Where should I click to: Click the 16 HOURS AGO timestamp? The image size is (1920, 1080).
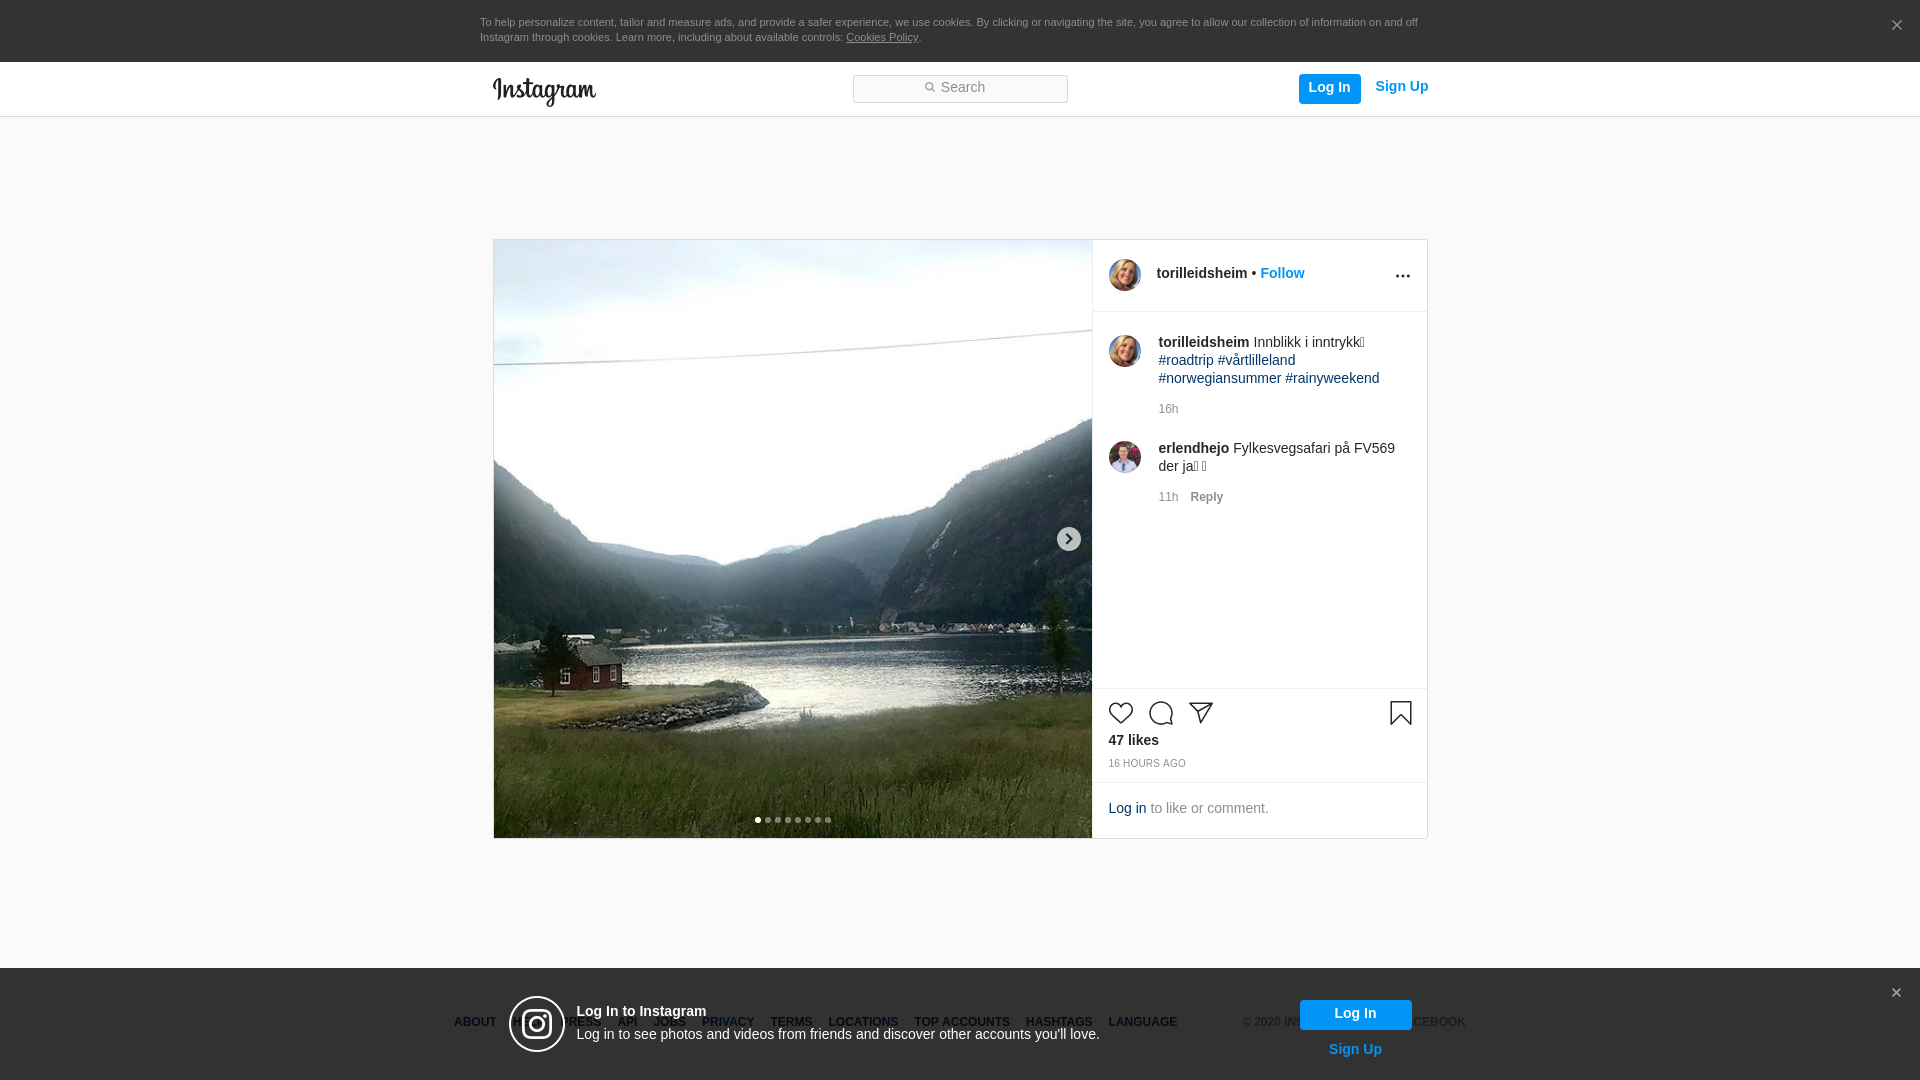pyautogui.click(x=1147, y=763)
